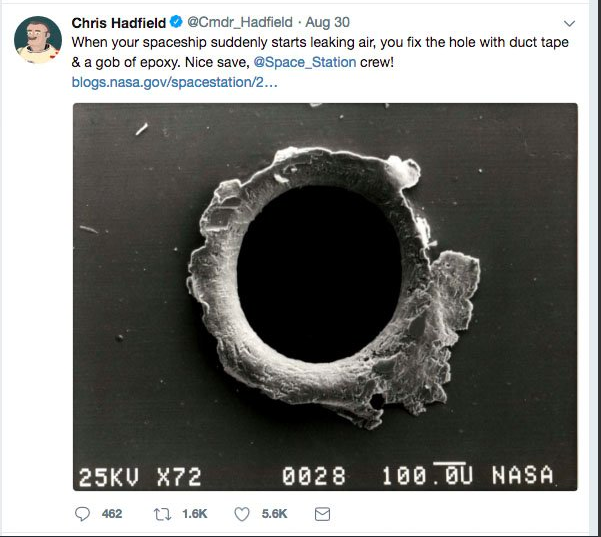The width and height of the screenshot is (601, 537).
Task: Open the microscope hole image
Action: tap(325, 297)
